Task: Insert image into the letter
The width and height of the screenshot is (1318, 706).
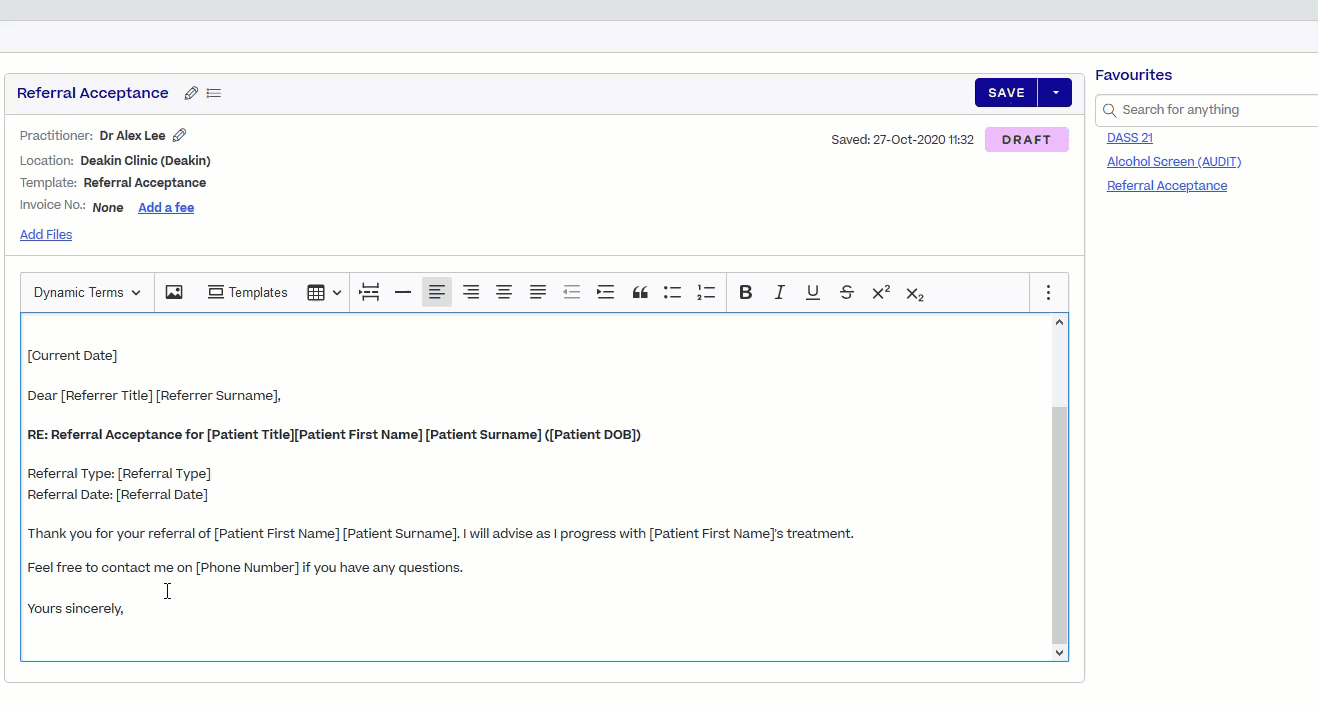Action: 174,292
